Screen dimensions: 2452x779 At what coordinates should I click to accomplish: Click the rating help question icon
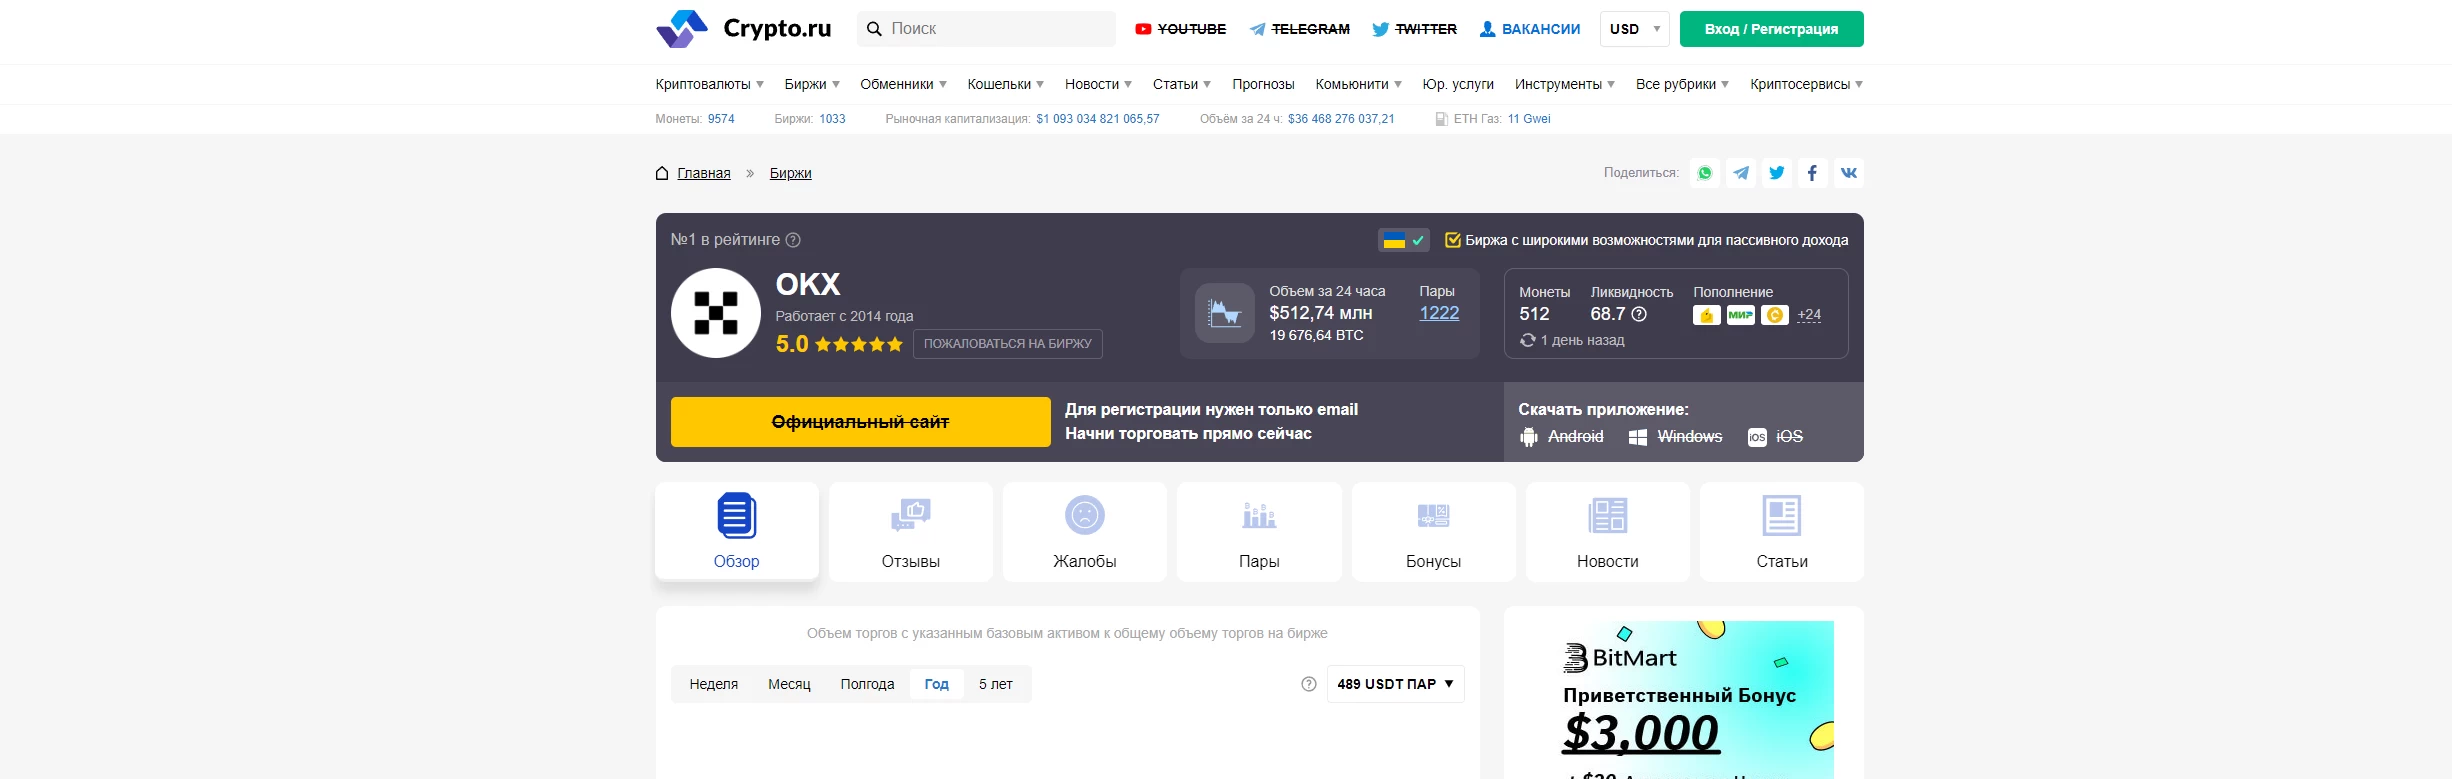[793, 240]
